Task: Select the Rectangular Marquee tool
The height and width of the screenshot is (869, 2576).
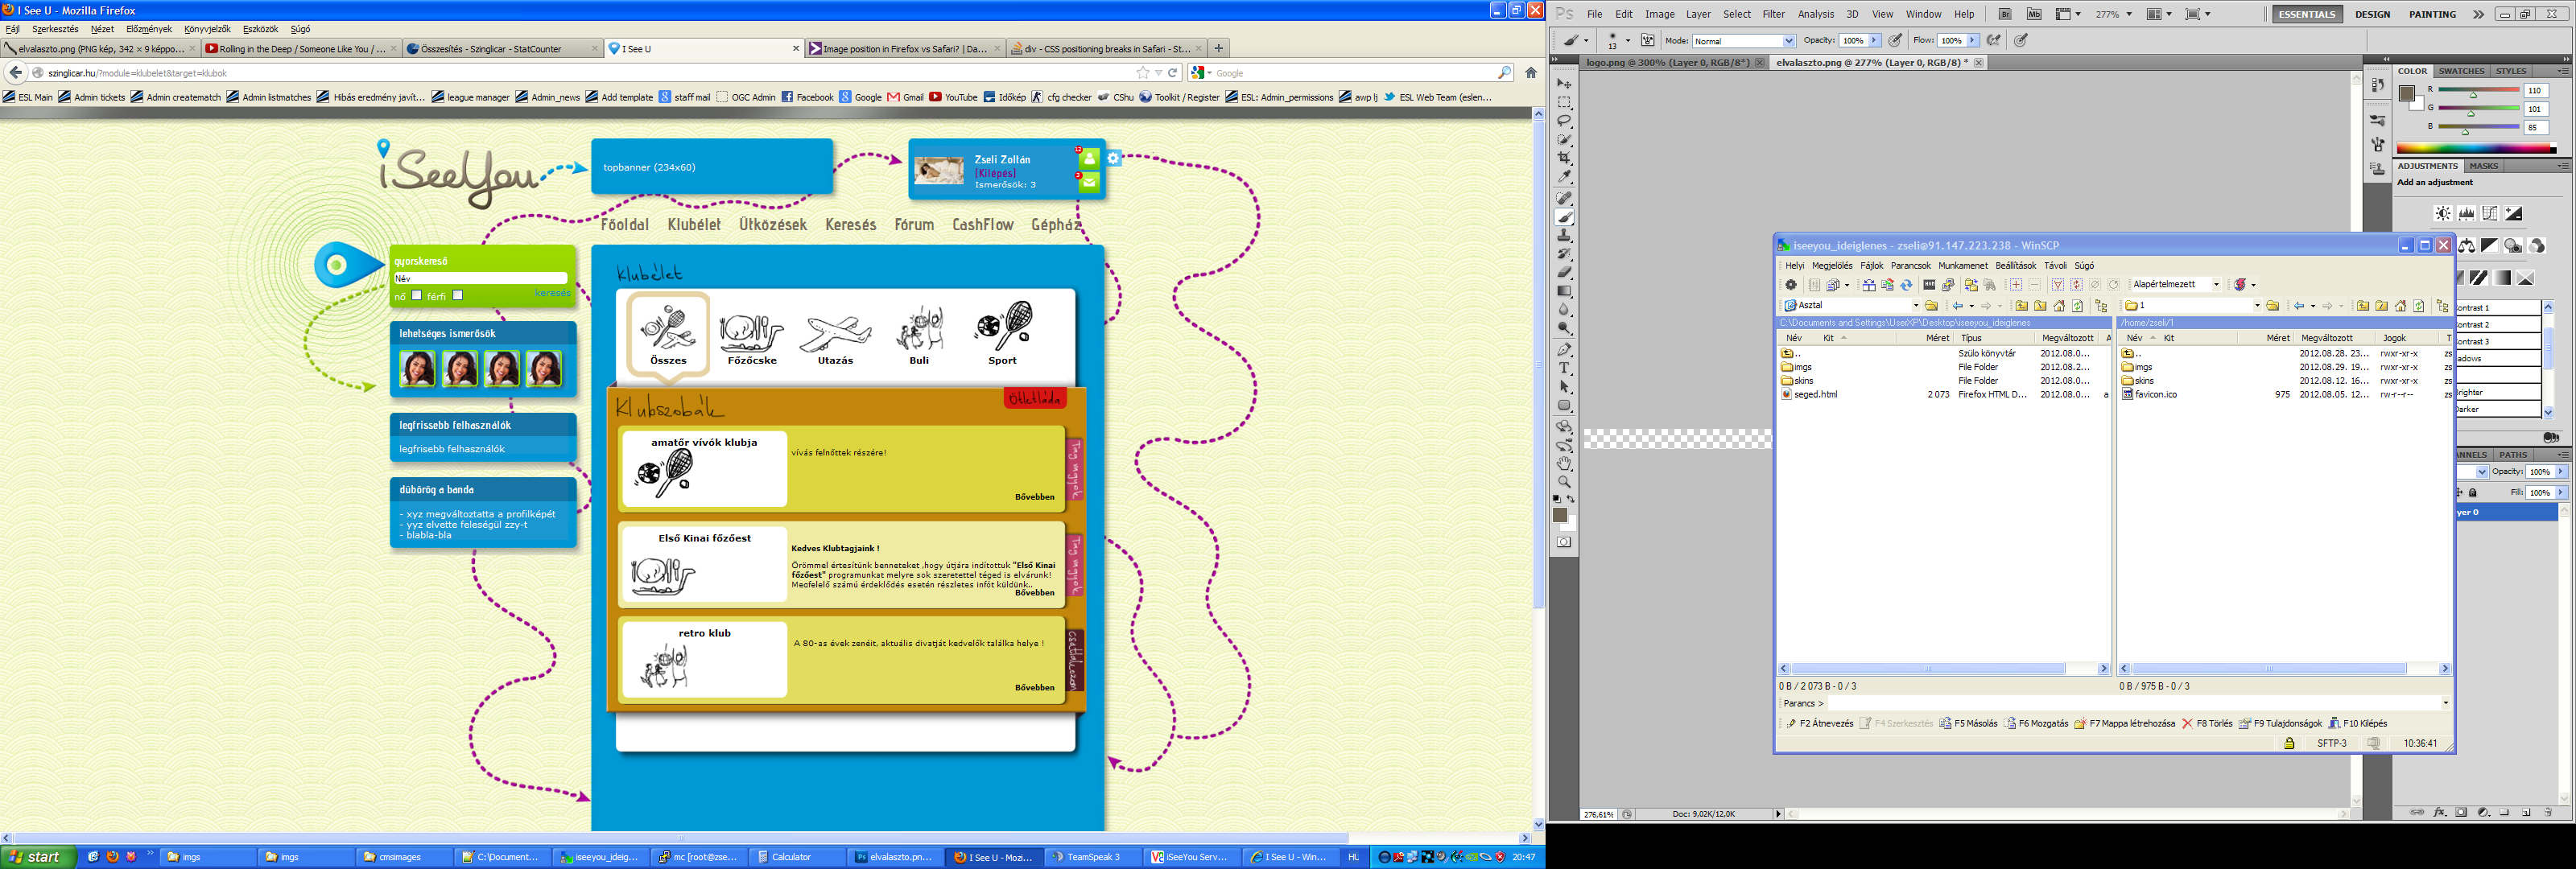Action: 1564,102
